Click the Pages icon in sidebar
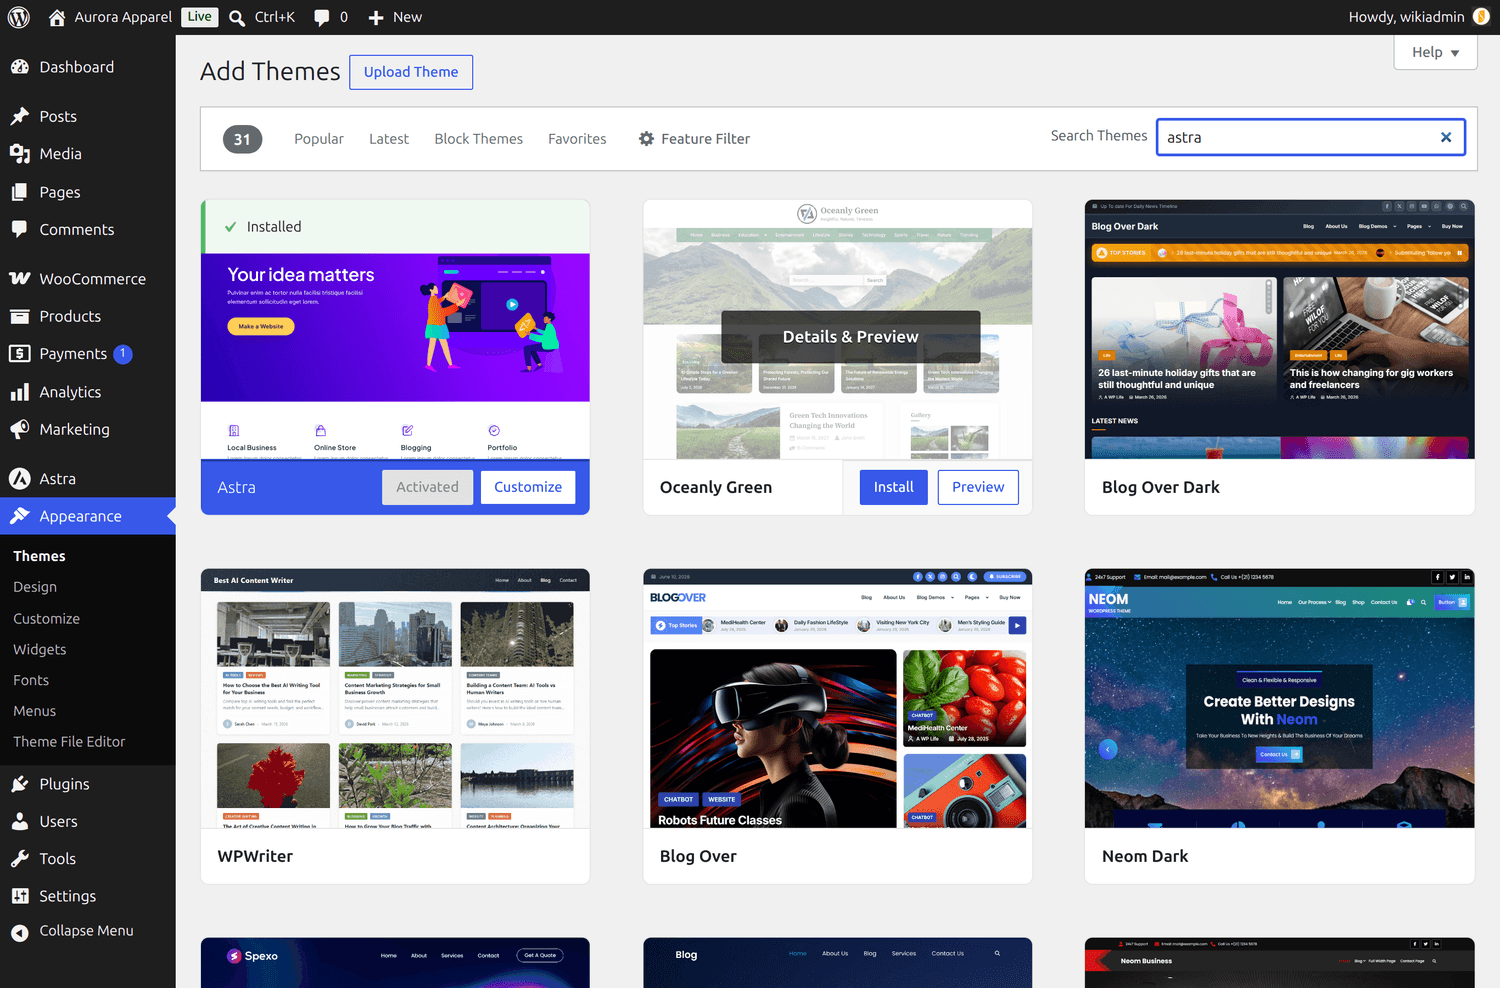 pos(20,192)
